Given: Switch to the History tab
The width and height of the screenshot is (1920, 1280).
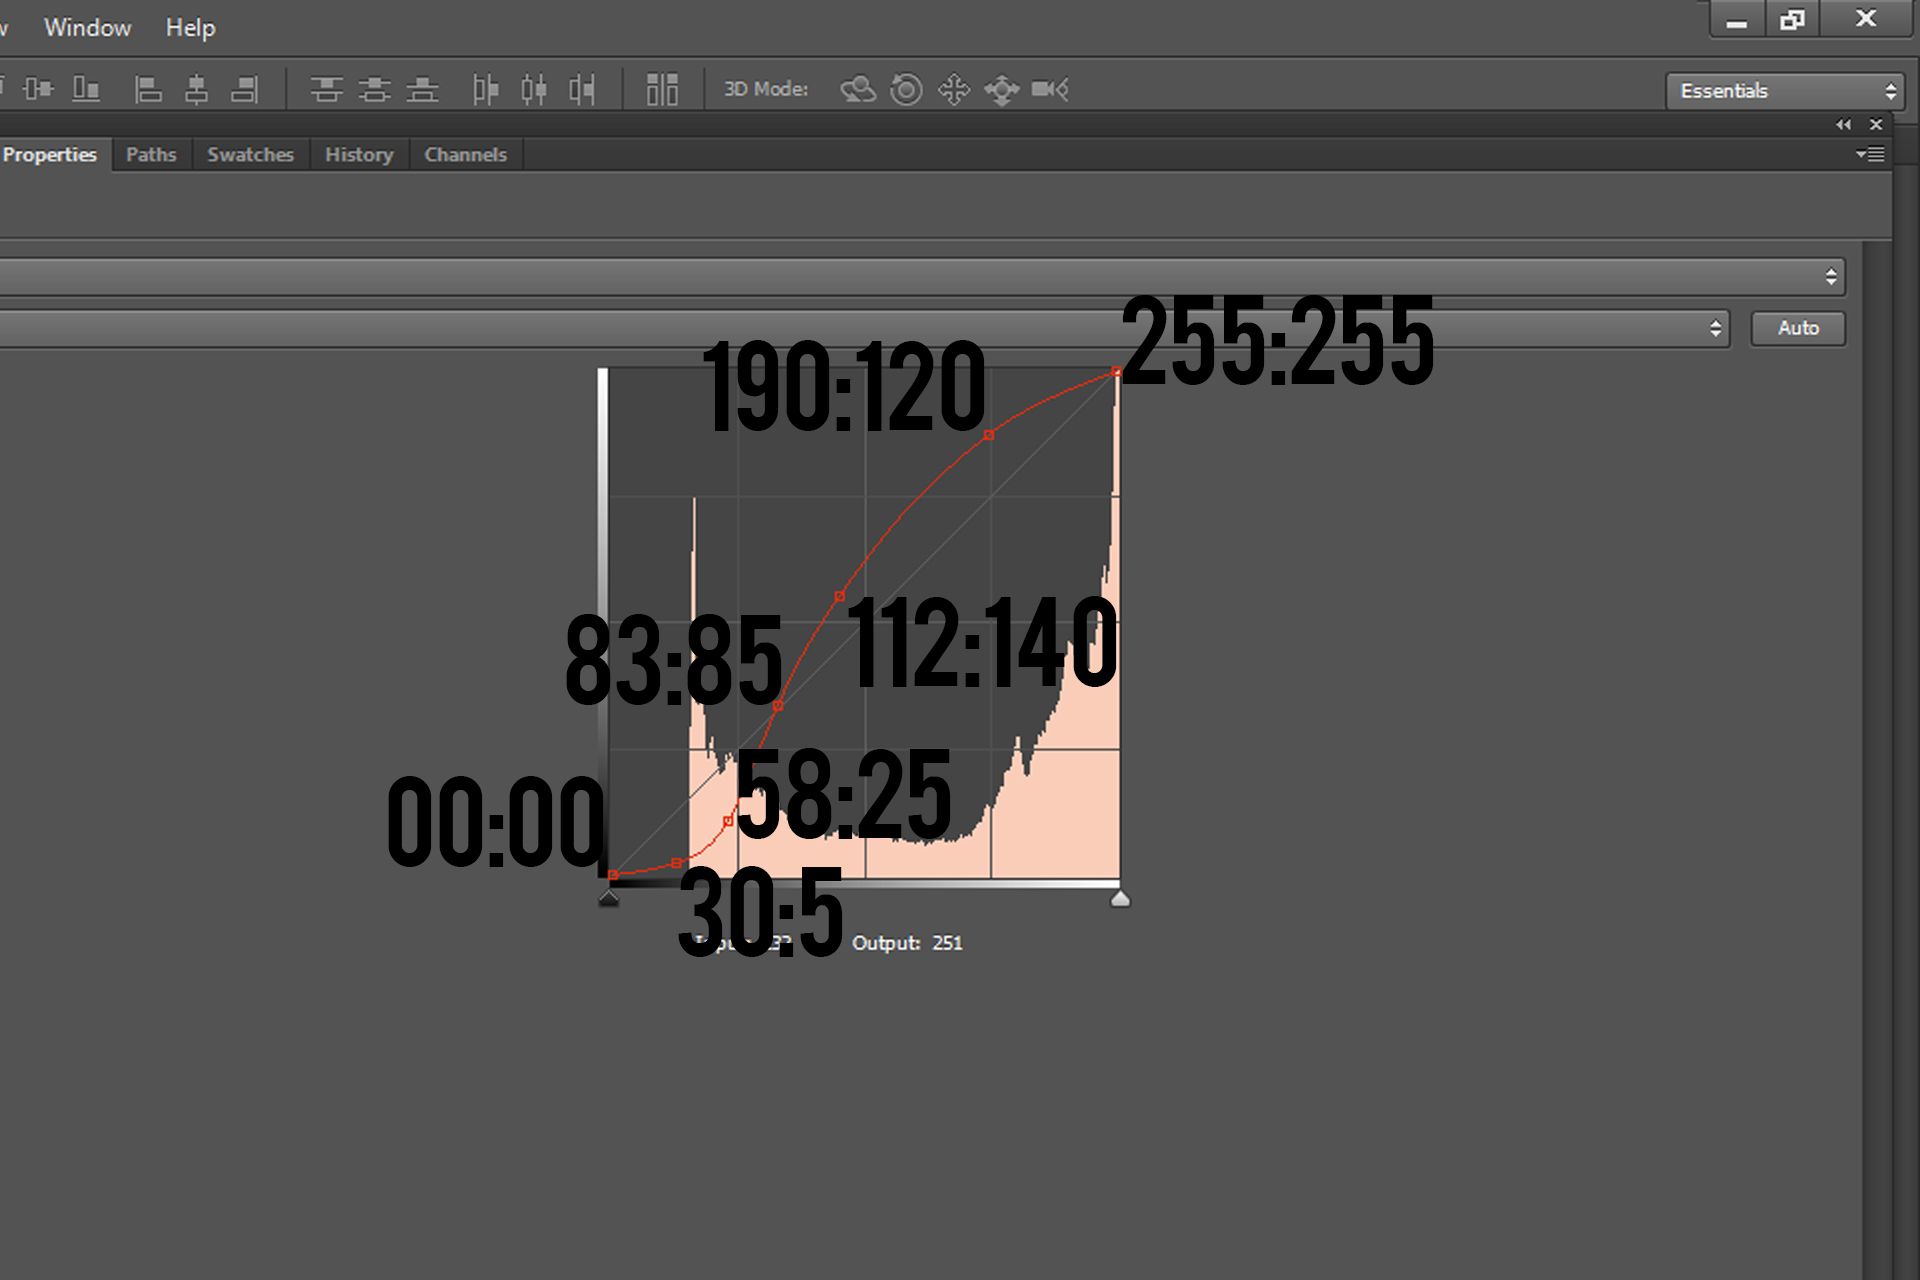Looking at the screenshot, I should 358,155.
